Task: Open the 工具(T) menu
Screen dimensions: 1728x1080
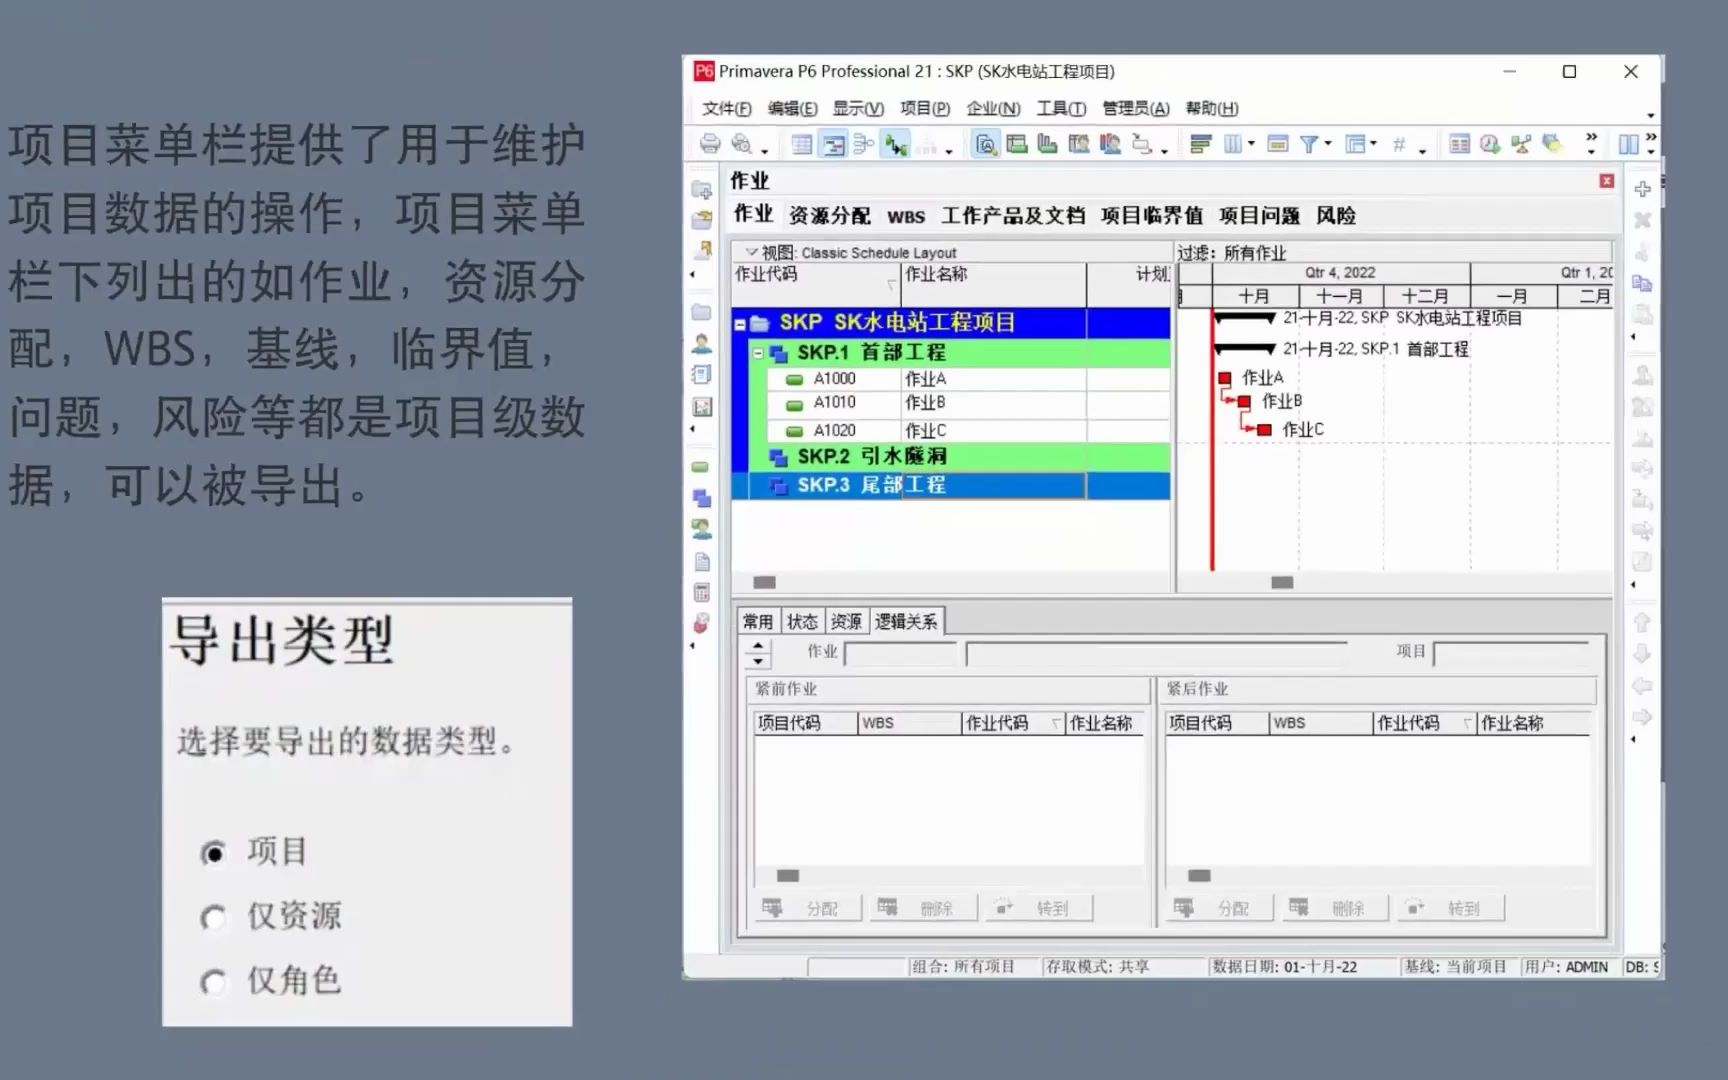Action: point(1061,108)
